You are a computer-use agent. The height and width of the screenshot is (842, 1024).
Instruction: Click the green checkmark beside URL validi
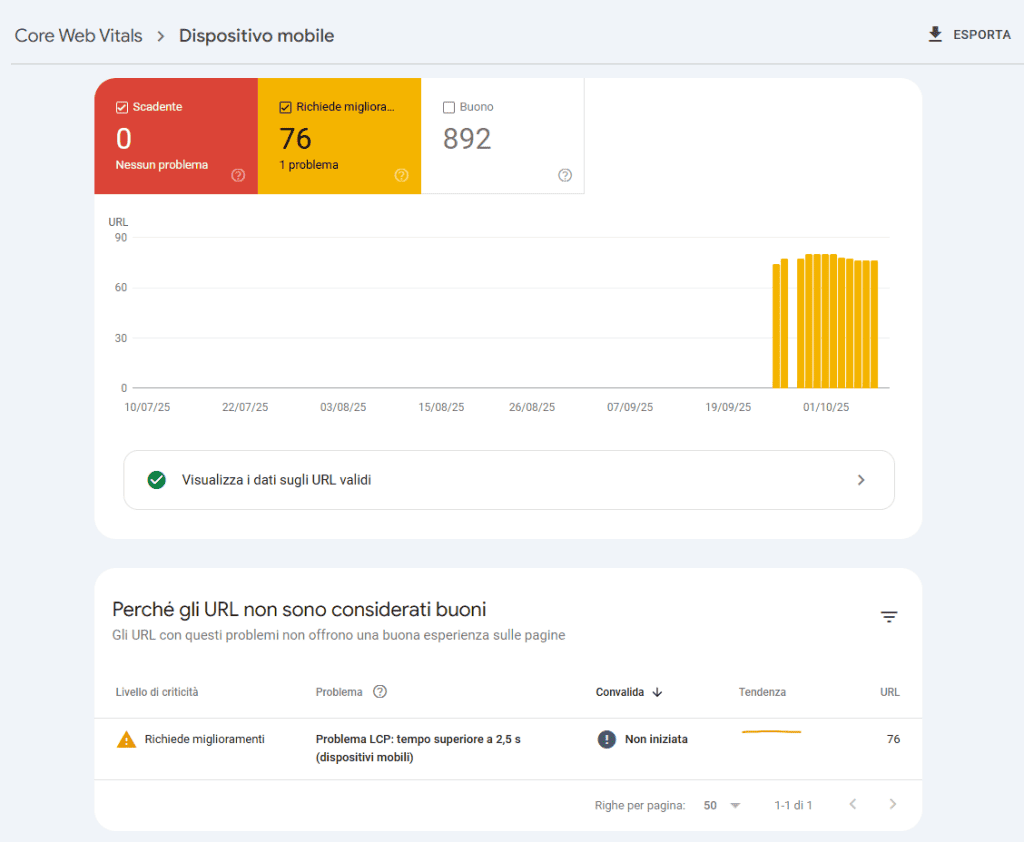(x=157, y=480)
